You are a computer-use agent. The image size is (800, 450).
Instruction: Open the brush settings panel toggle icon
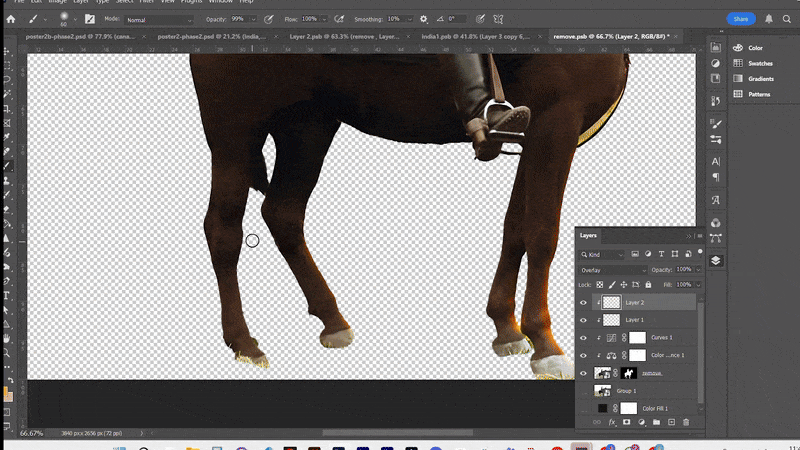pos(90,19)
